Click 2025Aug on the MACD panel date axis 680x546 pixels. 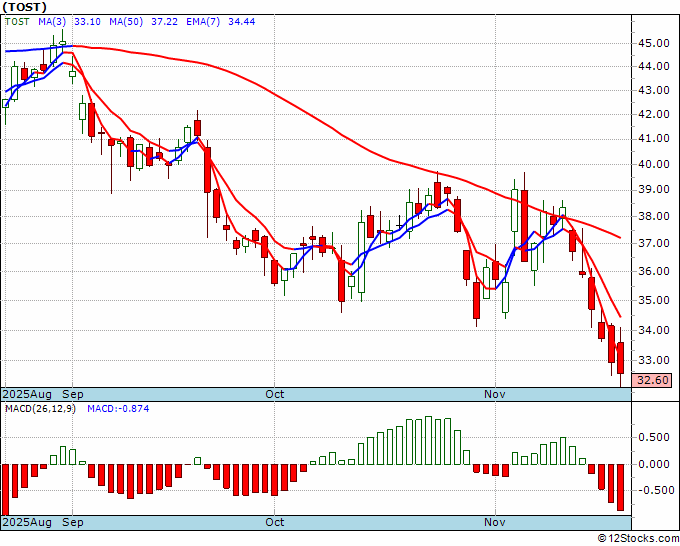pyautogui.click(x=27, y=522)
